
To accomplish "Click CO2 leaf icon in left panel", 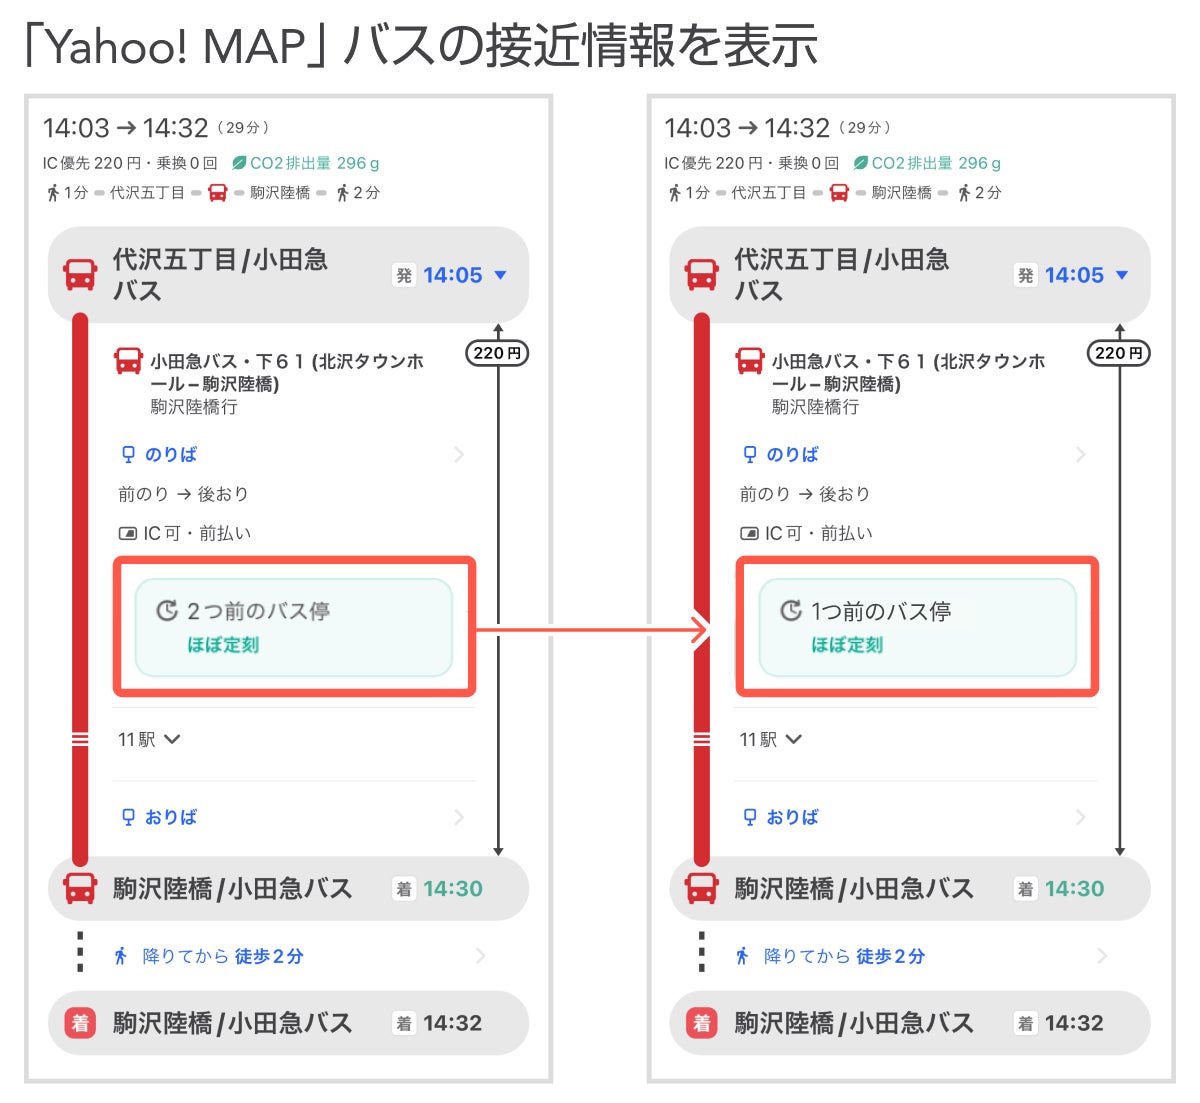I will (239, 163).
